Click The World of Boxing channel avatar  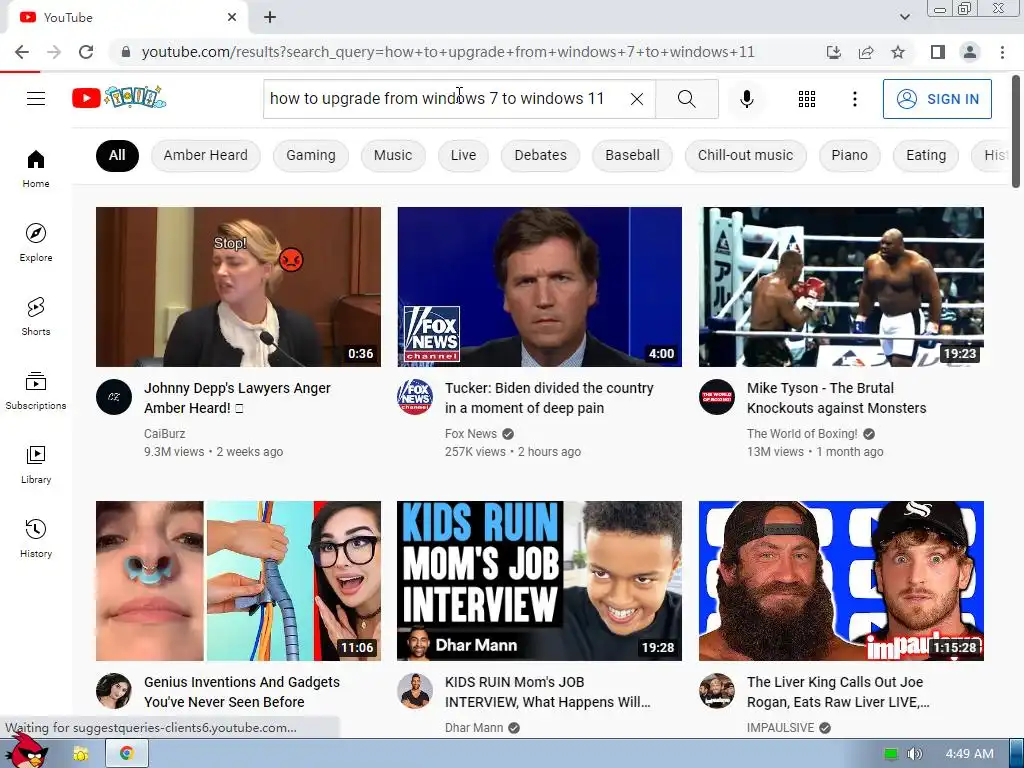point(716,397)
